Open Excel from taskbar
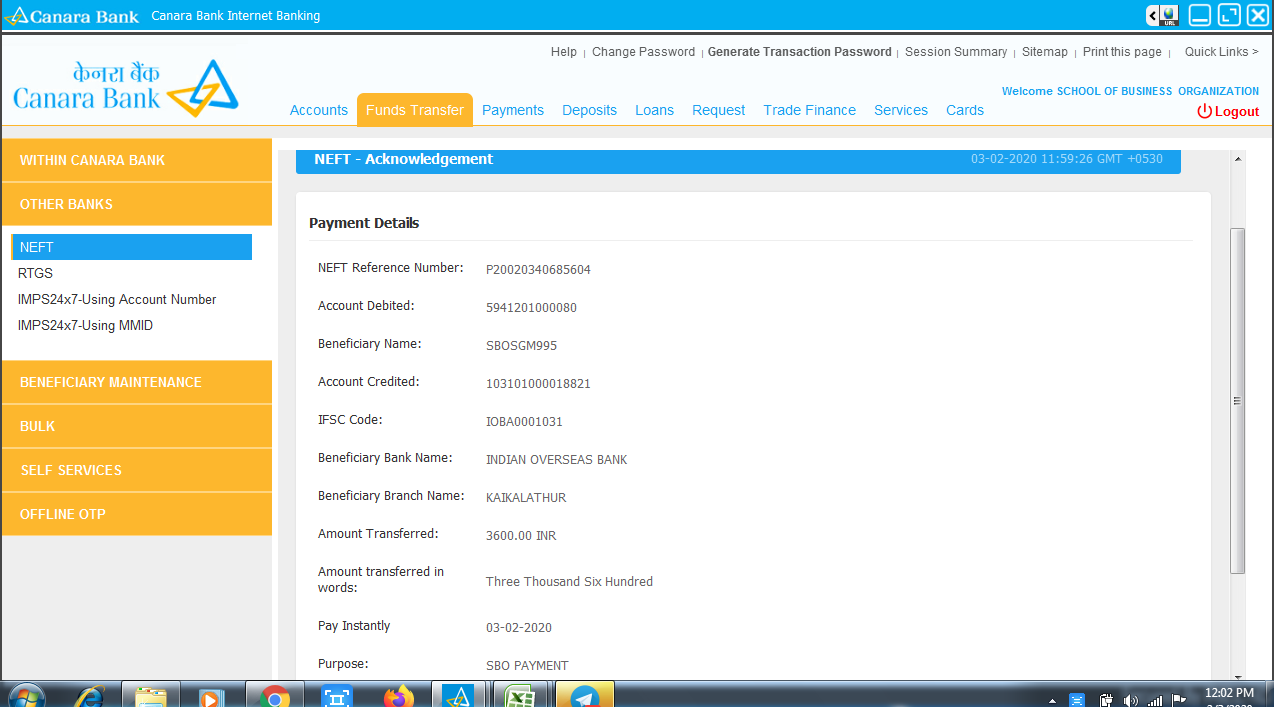This screenshot has width=1274, height=707. (520, 696)
